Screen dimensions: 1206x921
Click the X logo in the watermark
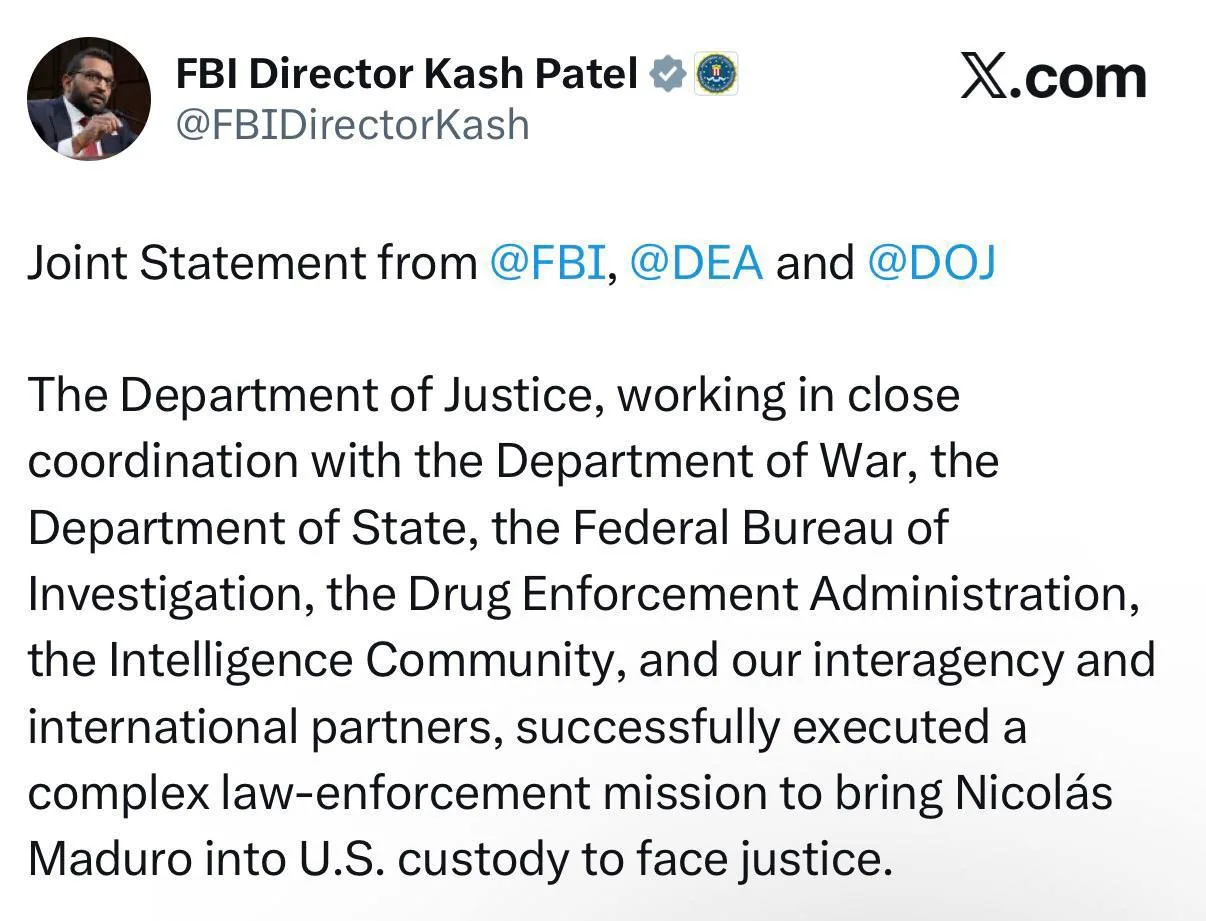pyautogui.click(x=984, y=77)
